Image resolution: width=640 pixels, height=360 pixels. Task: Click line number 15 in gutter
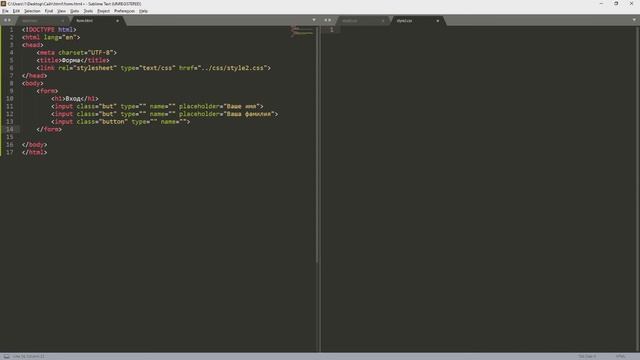(9, 137)
